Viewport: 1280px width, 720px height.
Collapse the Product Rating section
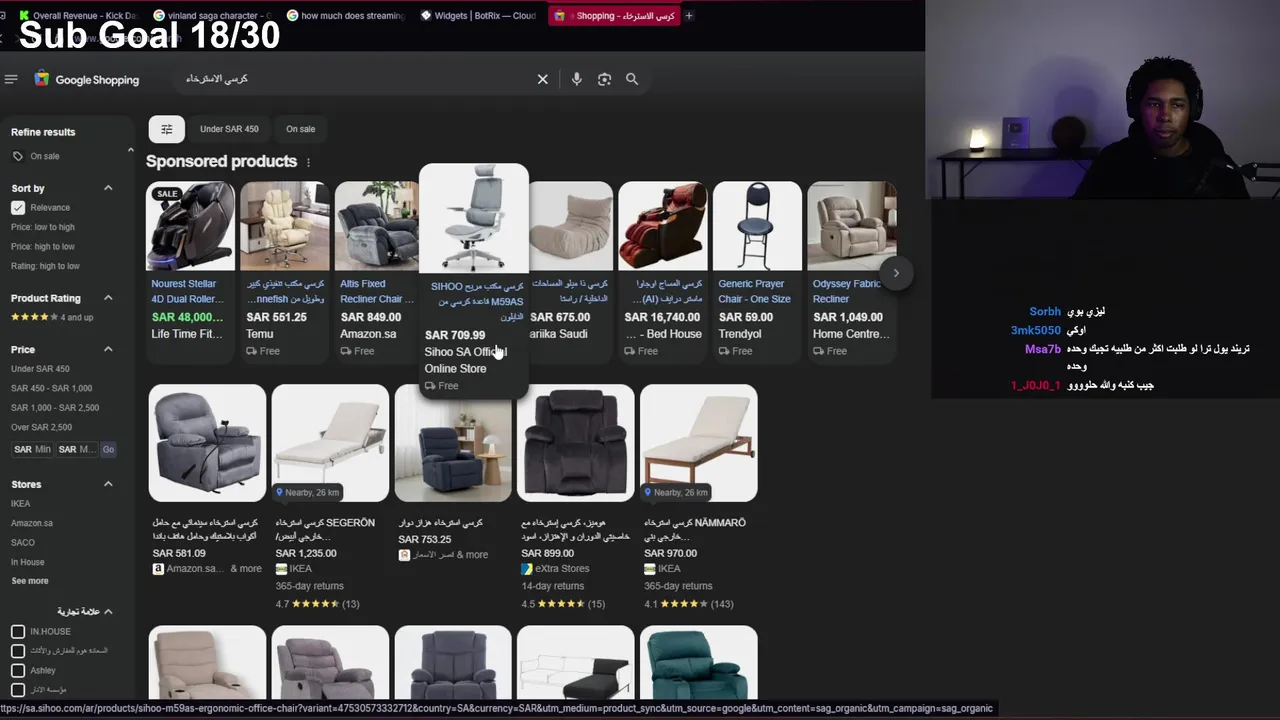pos(108,298)
